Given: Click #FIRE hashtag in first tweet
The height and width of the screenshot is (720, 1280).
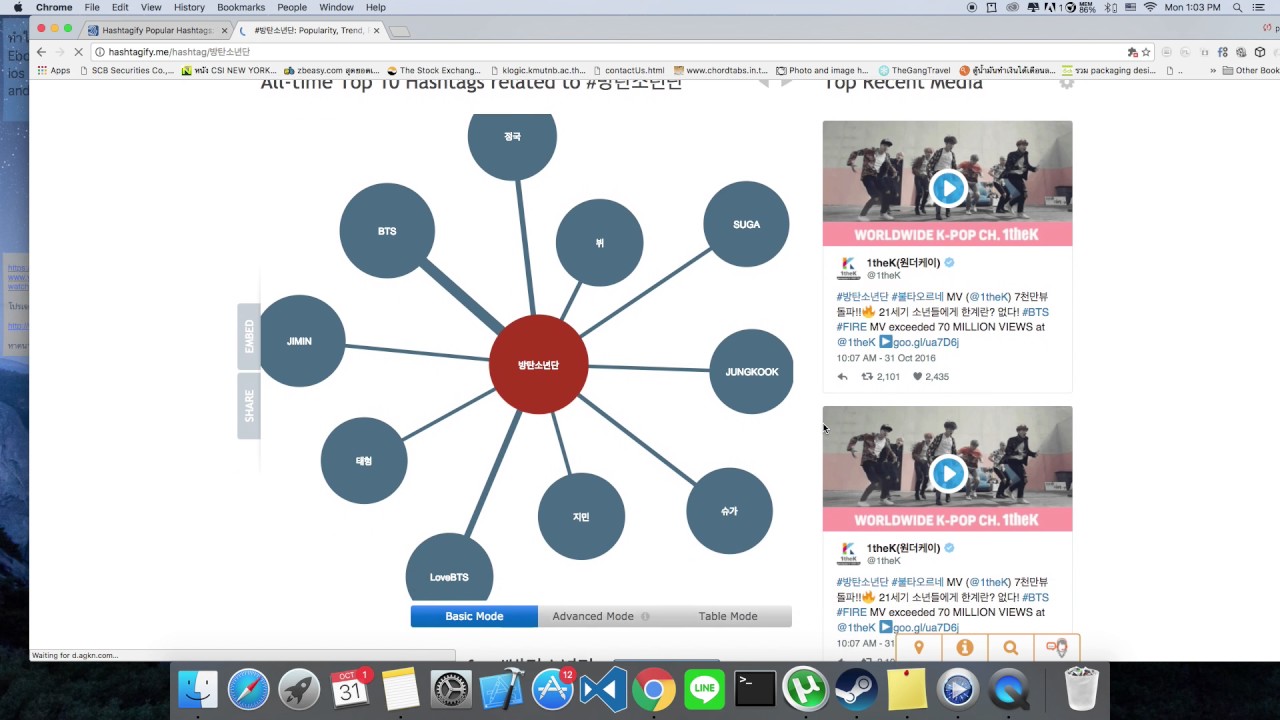Looking at the screenshot, I should 852,327.
